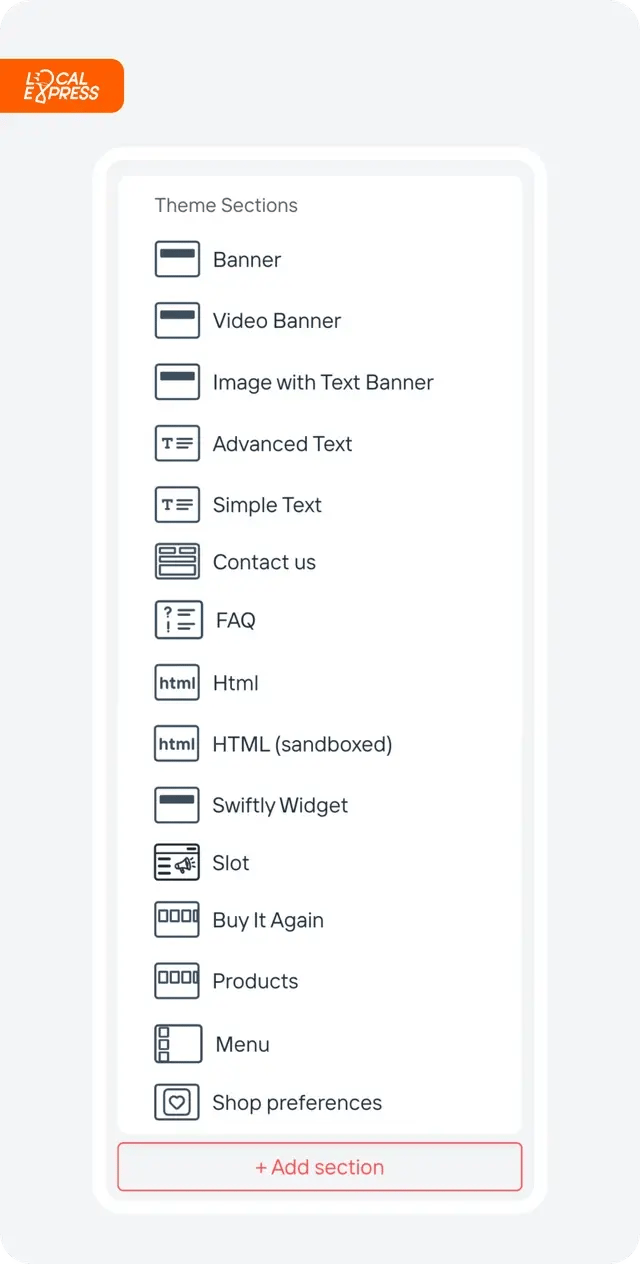Select the Slot megaphone icon

click(x=177, y=862)
